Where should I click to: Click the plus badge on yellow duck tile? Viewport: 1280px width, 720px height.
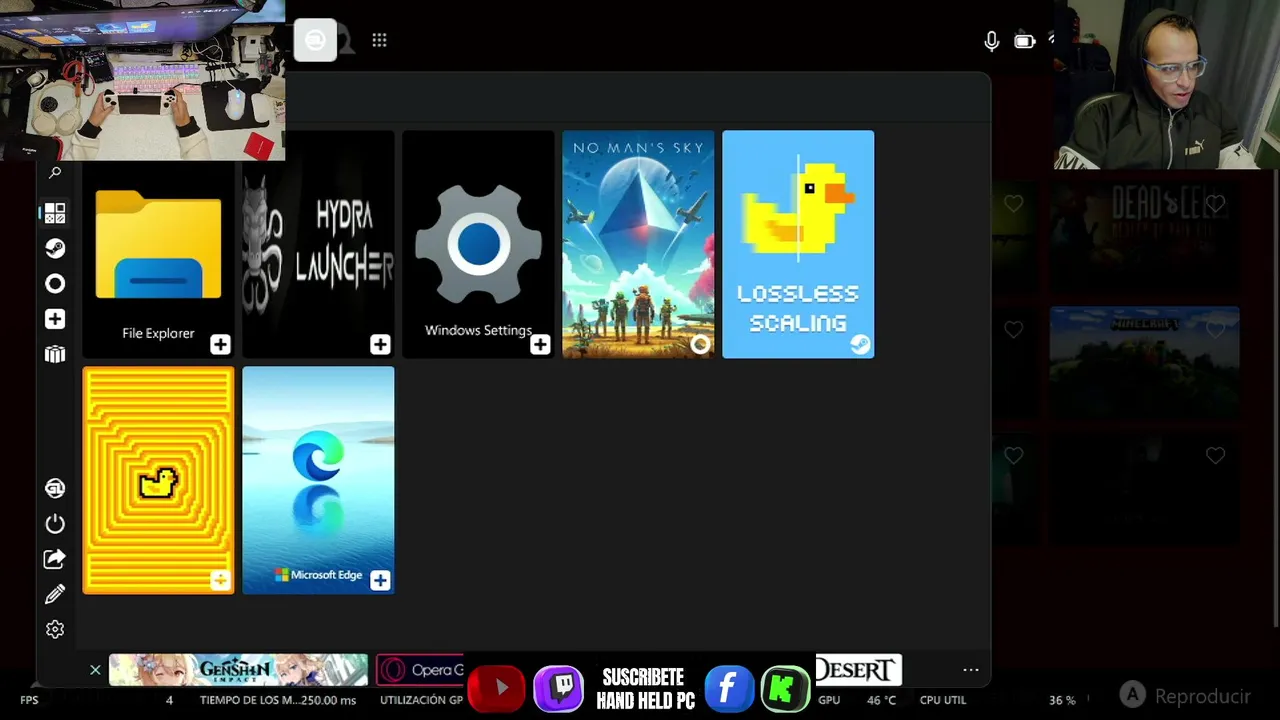pos(220,581)
